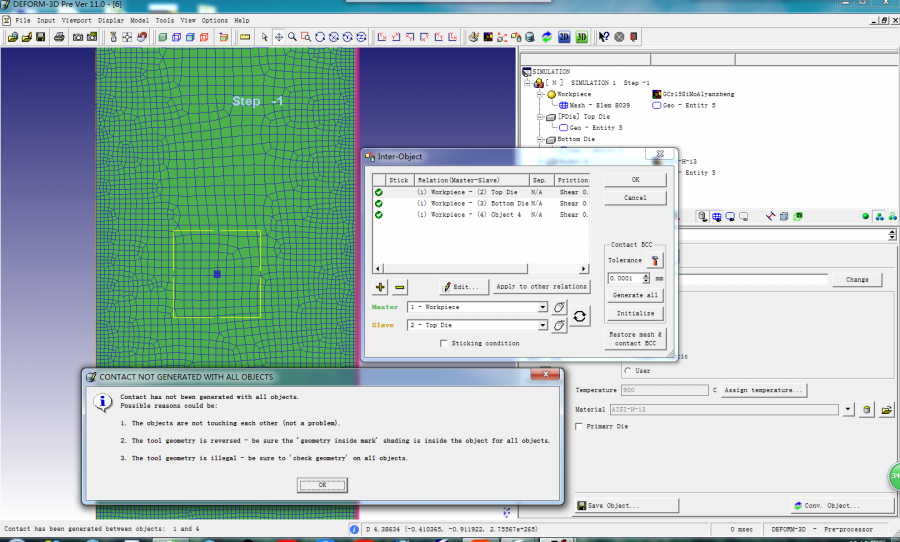Click OK in the contact warning dialog
The height and width of the screenshot is (542, 900).
click(x=322, y=484)
